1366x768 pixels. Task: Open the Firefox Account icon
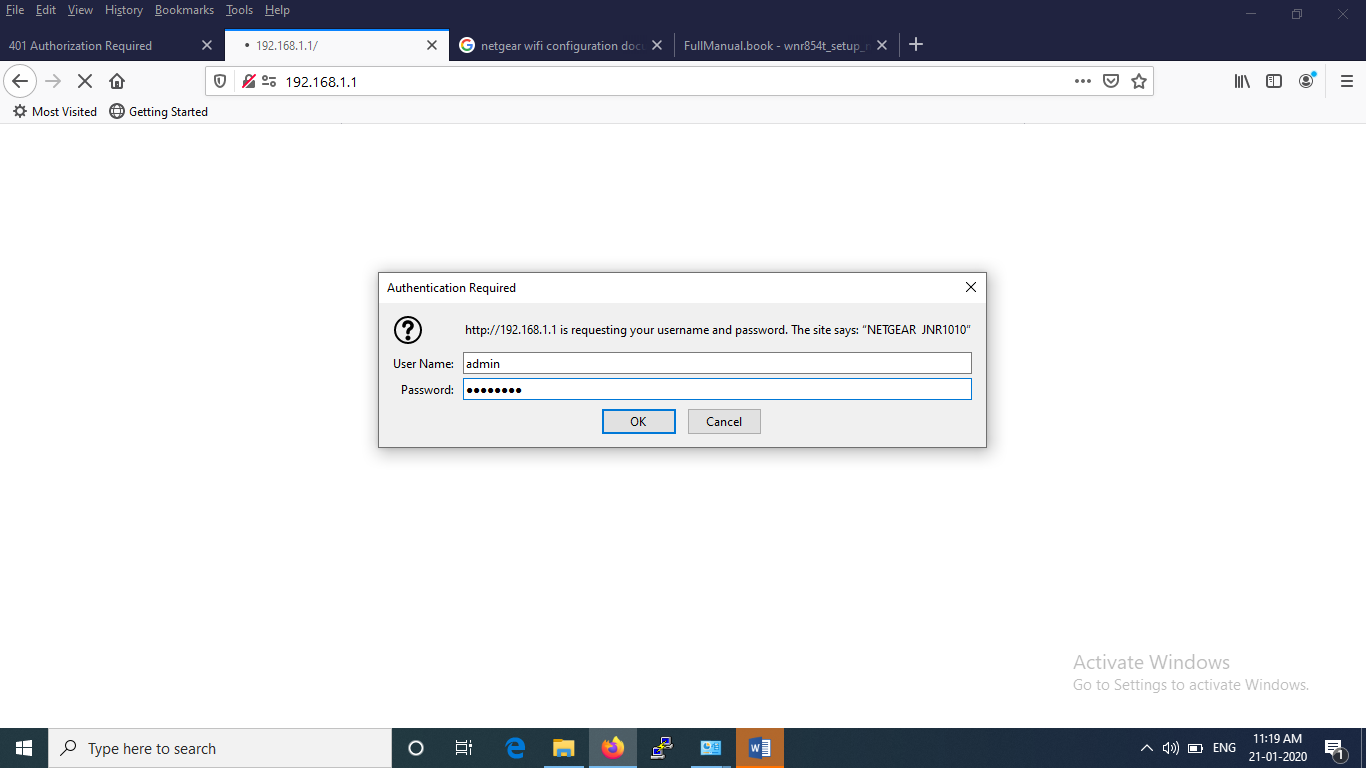click(x=1306, y=81)
